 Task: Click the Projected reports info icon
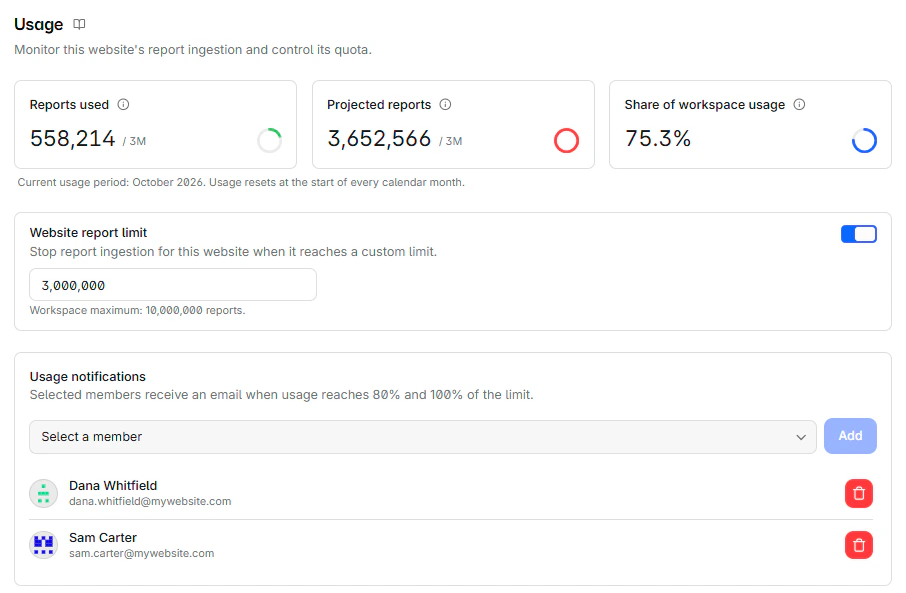(x=445, y=105)
